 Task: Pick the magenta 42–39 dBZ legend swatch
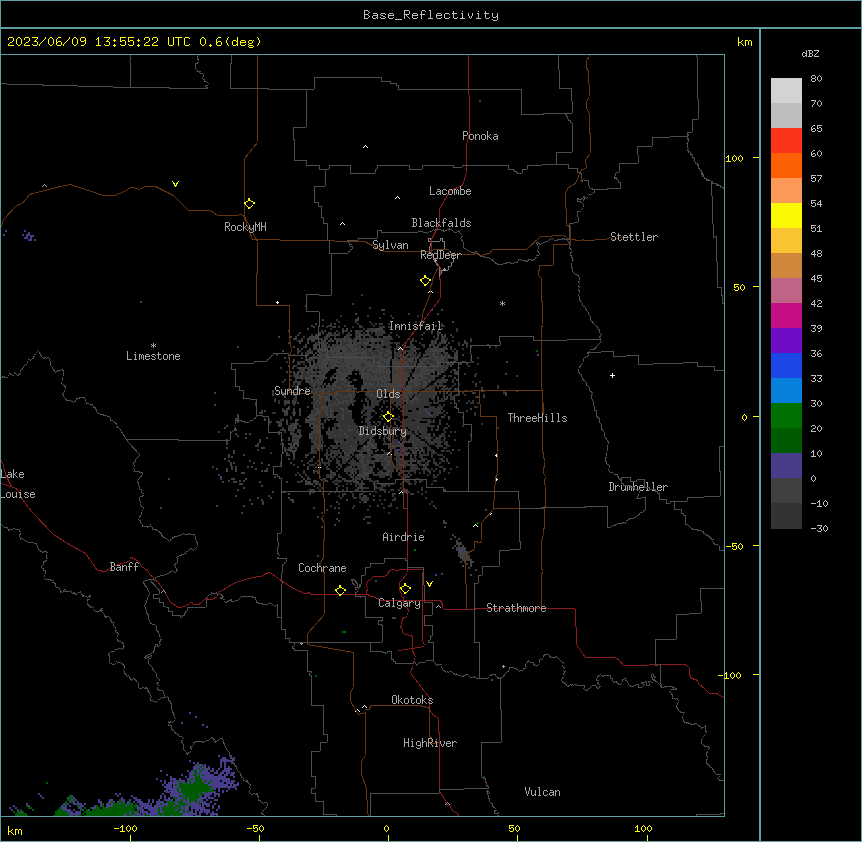pyautogui.click(x=786, y=315)
